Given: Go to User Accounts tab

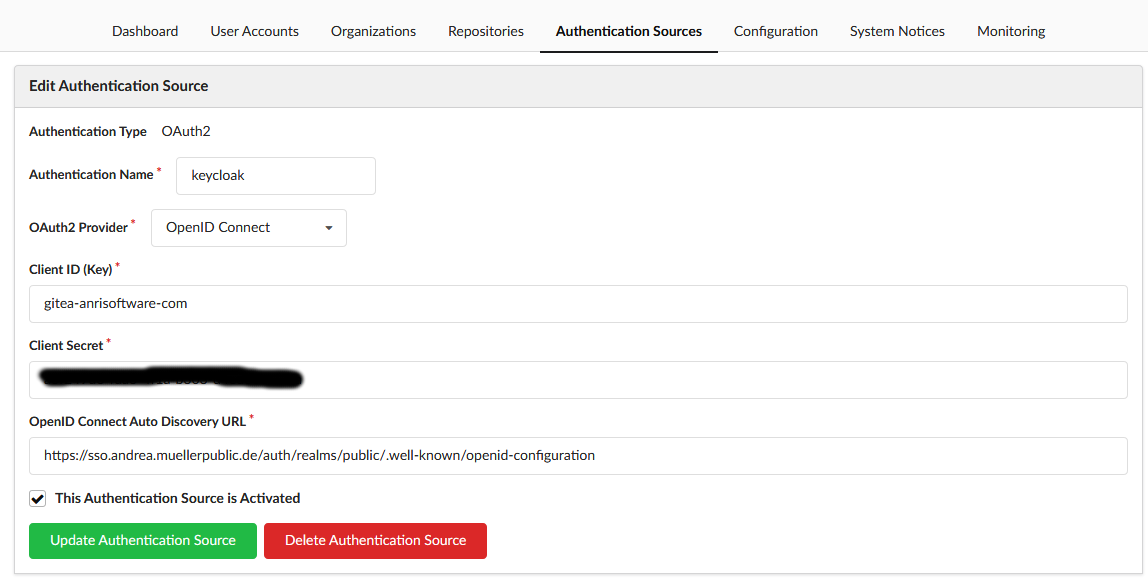Looking at the screenshot, I should point(255,31).
